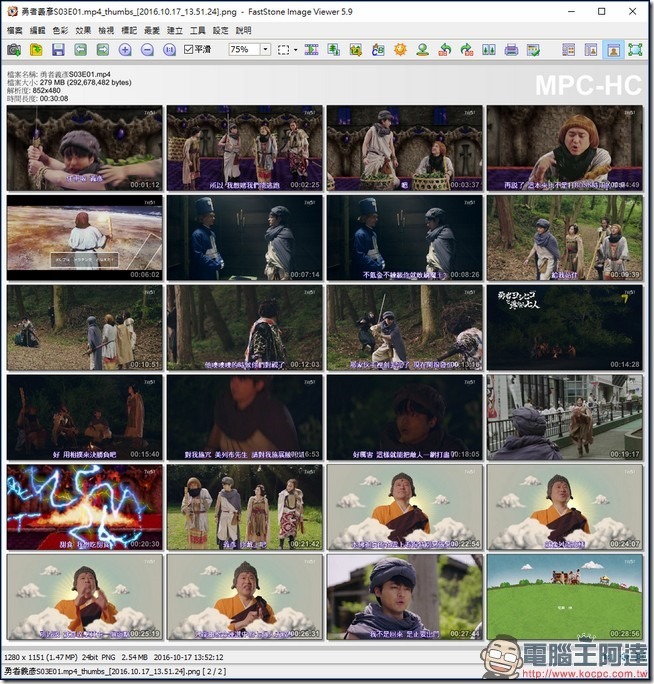Click the acquire from scanner camera icon

(14, 50)
